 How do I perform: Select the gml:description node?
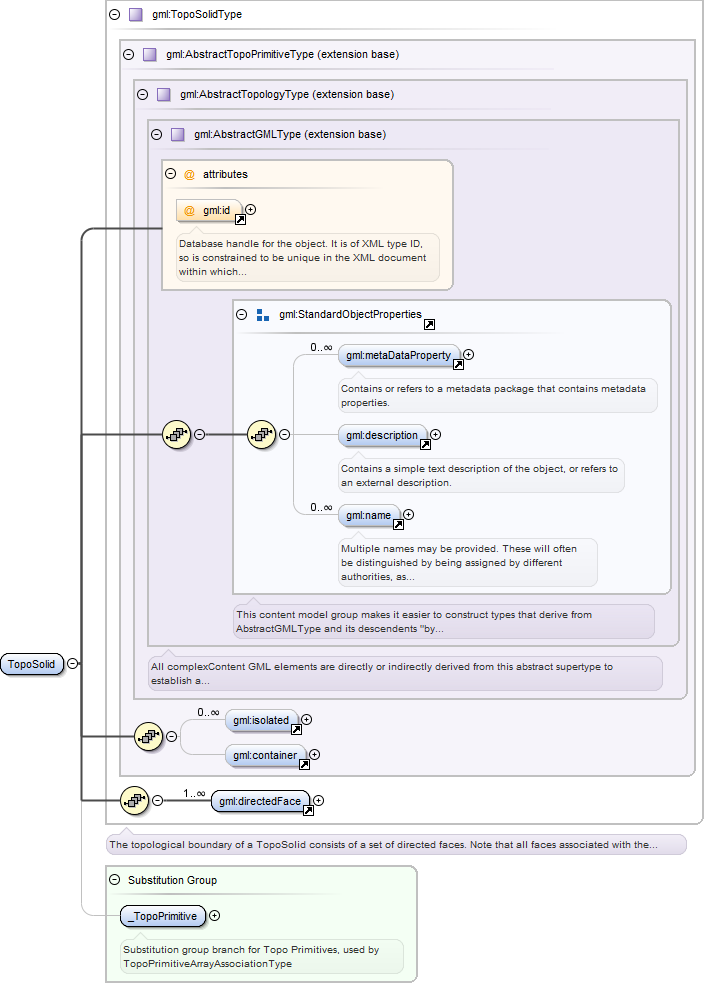tap(383, 436)
